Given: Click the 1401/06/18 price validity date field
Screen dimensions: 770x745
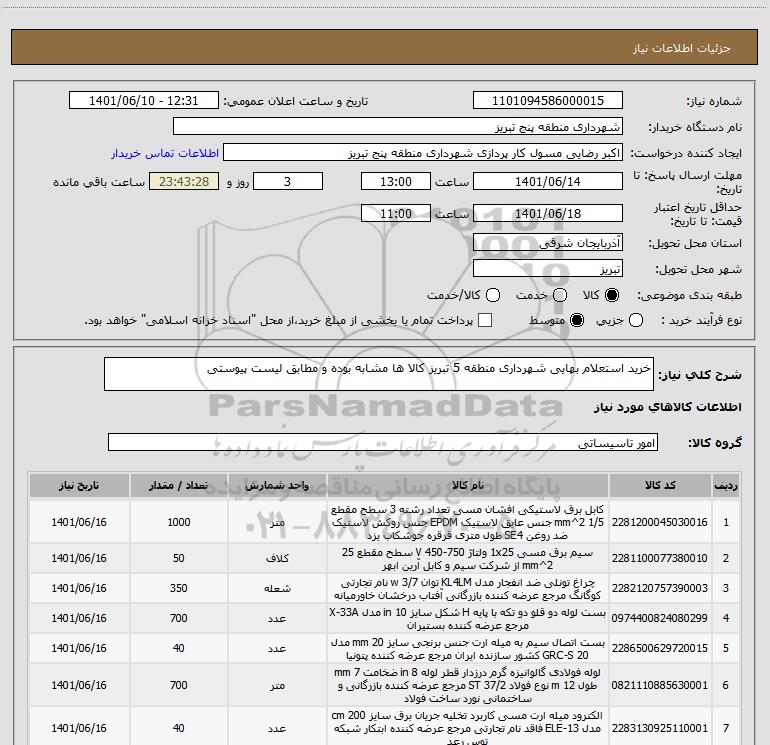Looking at the screenshot, I should pyautogui.click(x=548, y=213).
